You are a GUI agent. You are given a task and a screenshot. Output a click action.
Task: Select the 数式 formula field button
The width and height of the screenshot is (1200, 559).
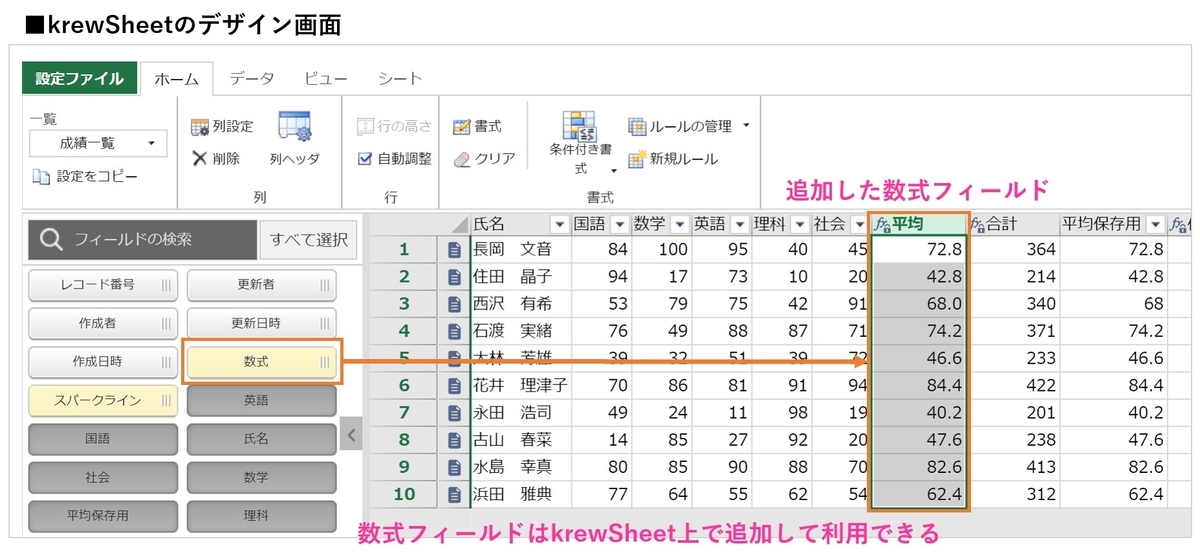(262, 362)
